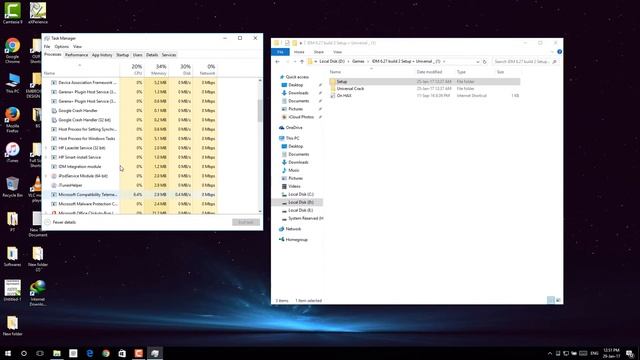Open Cortana search circle on taskbar
The width and height of the screenshot is (640, 360).
(24, 353)
